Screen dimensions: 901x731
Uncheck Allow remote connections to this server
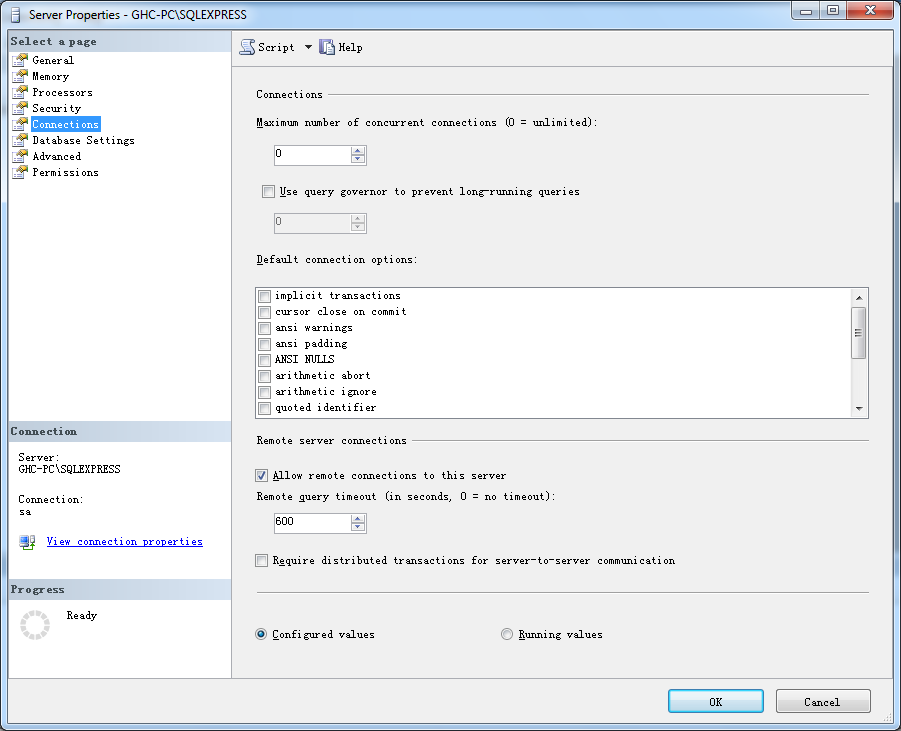click(x=261, y=475)
